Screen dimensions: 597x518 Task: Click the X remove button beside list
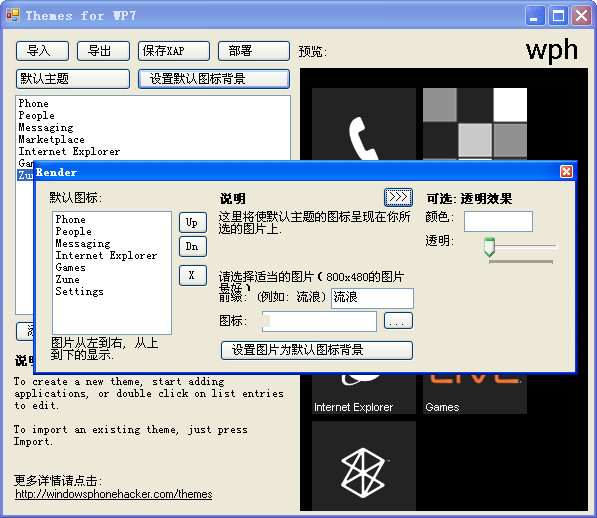[x=193, y=275]
